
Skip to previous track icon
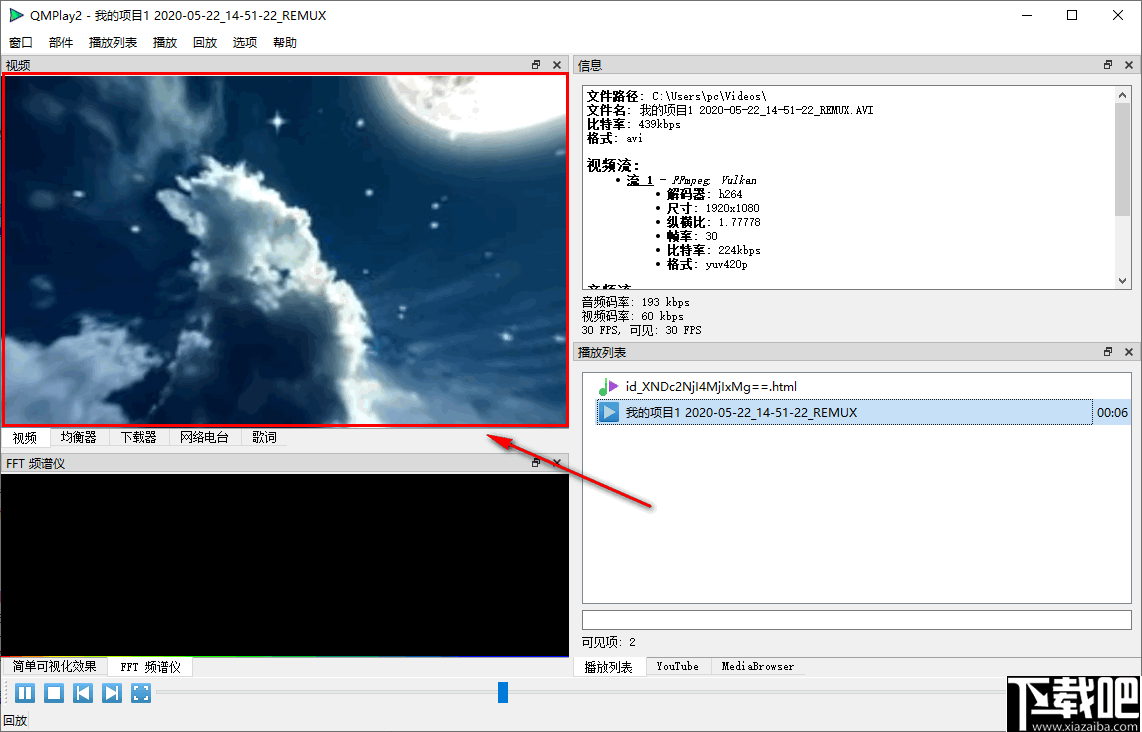click(x=82, y=692)
